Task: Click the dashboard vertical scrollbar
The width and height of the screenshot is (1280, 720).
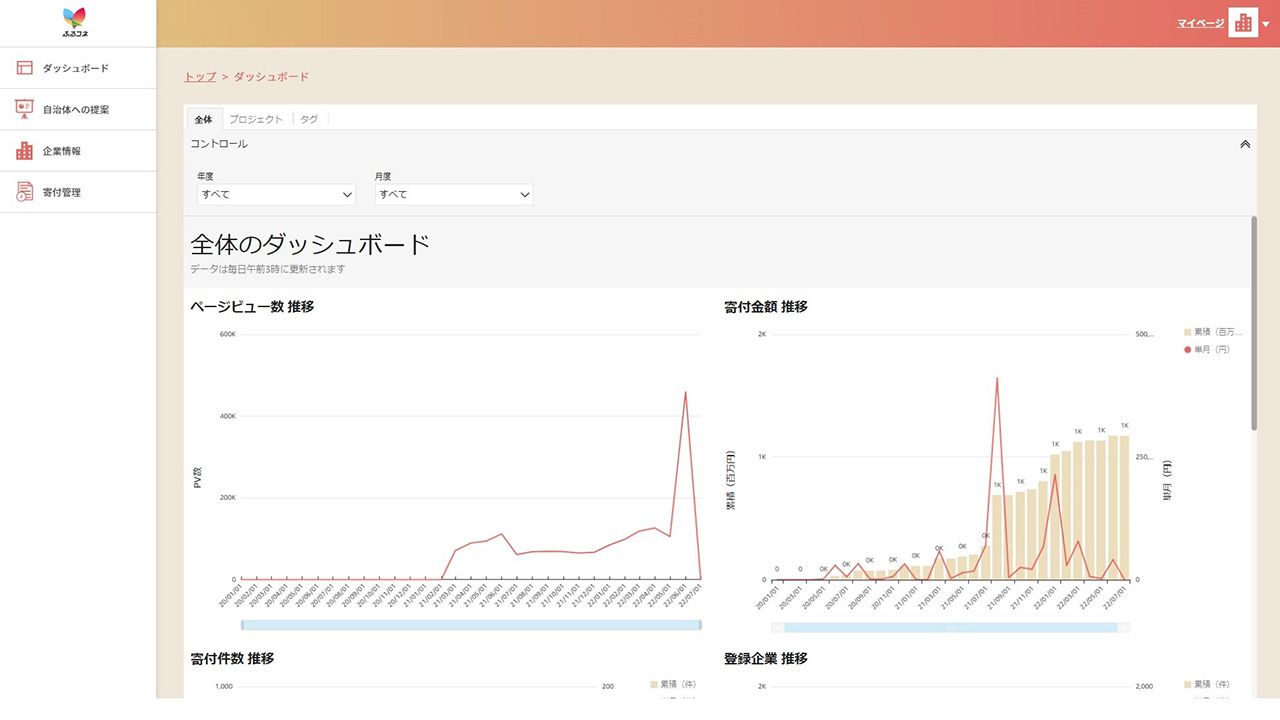Action: [x=1254, y=323]
